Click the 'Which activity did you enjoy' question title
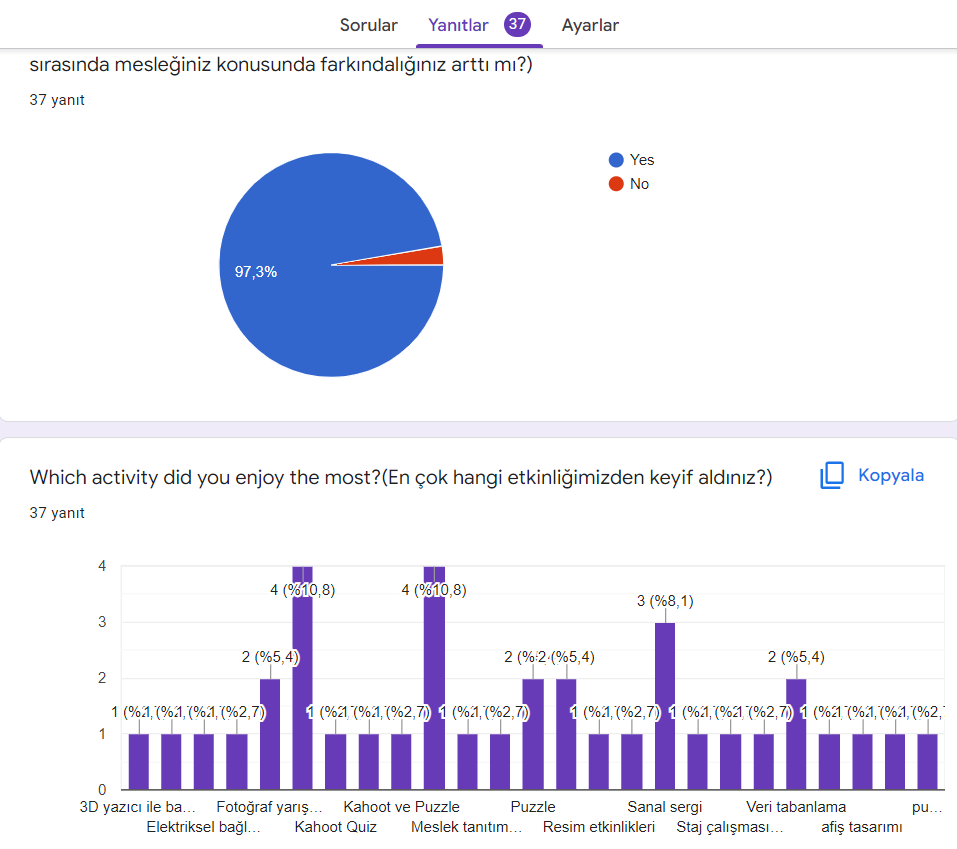This screenshot has width=957, height=849. pyautogui.click(x=400, y=477)
